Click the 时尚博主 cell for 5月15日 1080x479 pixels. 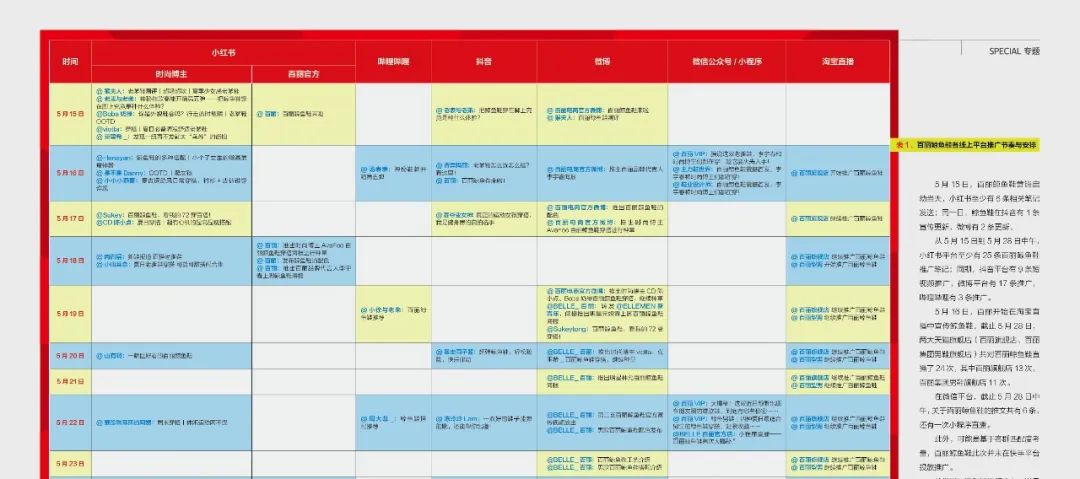172,114
